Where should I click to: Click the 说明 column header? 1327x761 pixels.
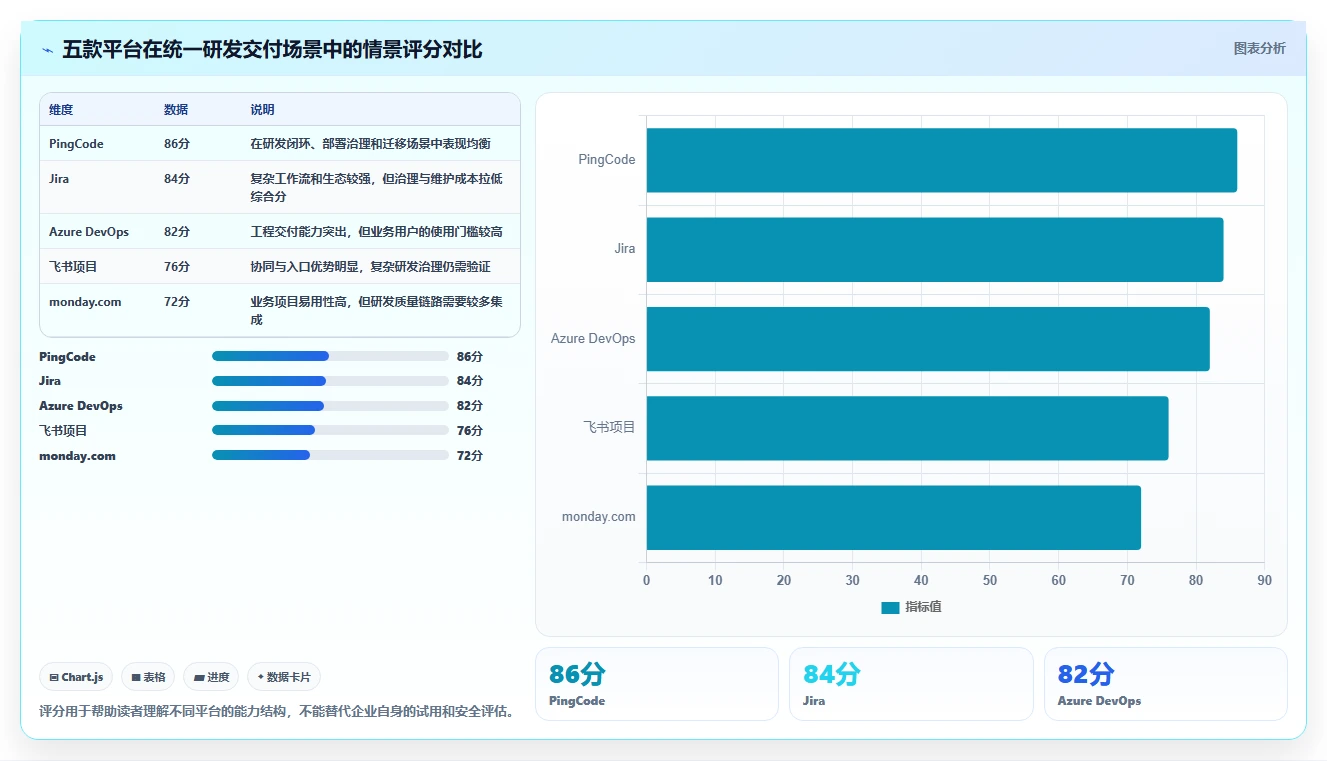[x=262, y=110]
